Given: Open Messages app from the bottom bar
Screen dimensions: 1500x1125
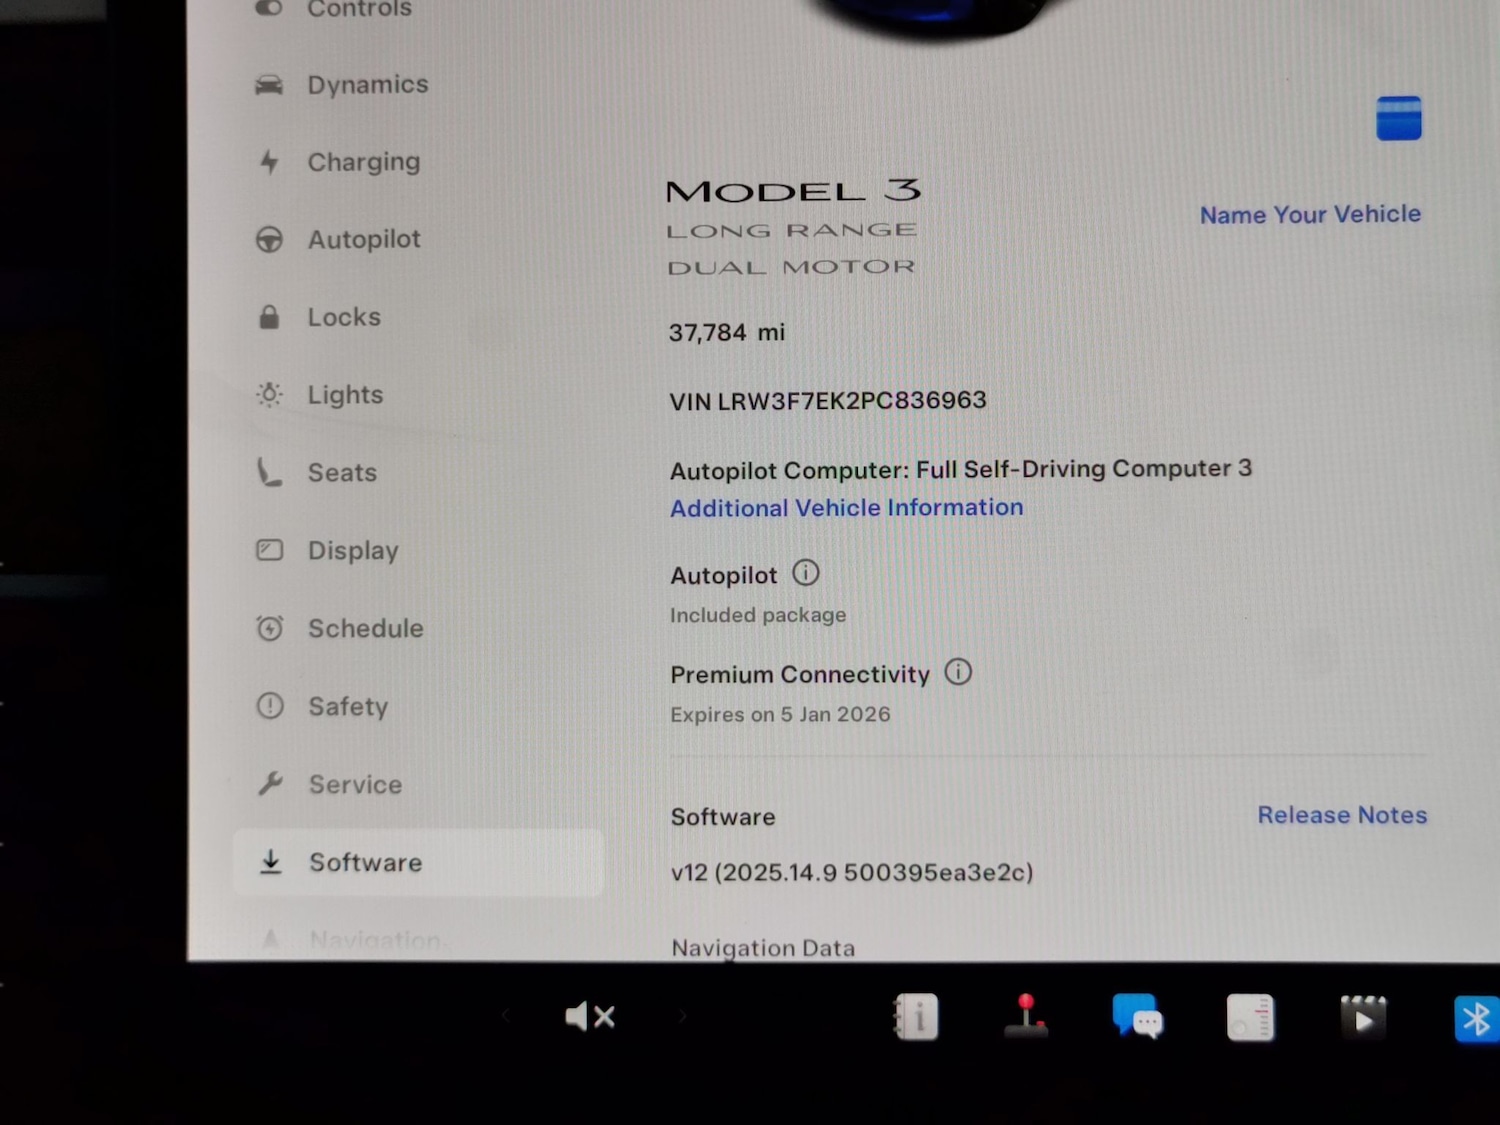Looking at the screenshot, I should [x=1138, y=1016].
